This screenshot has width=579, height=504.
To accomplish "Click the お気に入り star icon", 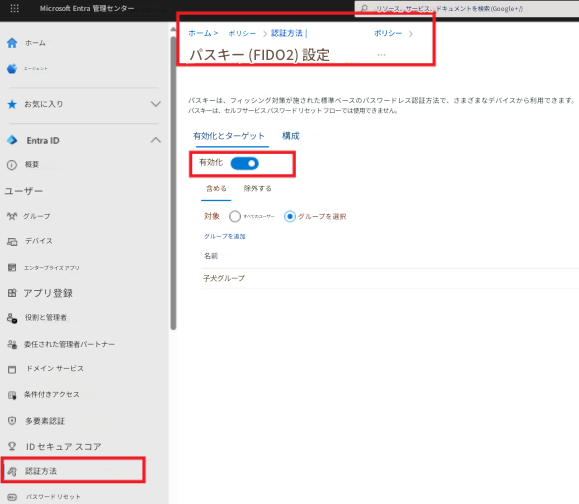I will pos(12,104).
